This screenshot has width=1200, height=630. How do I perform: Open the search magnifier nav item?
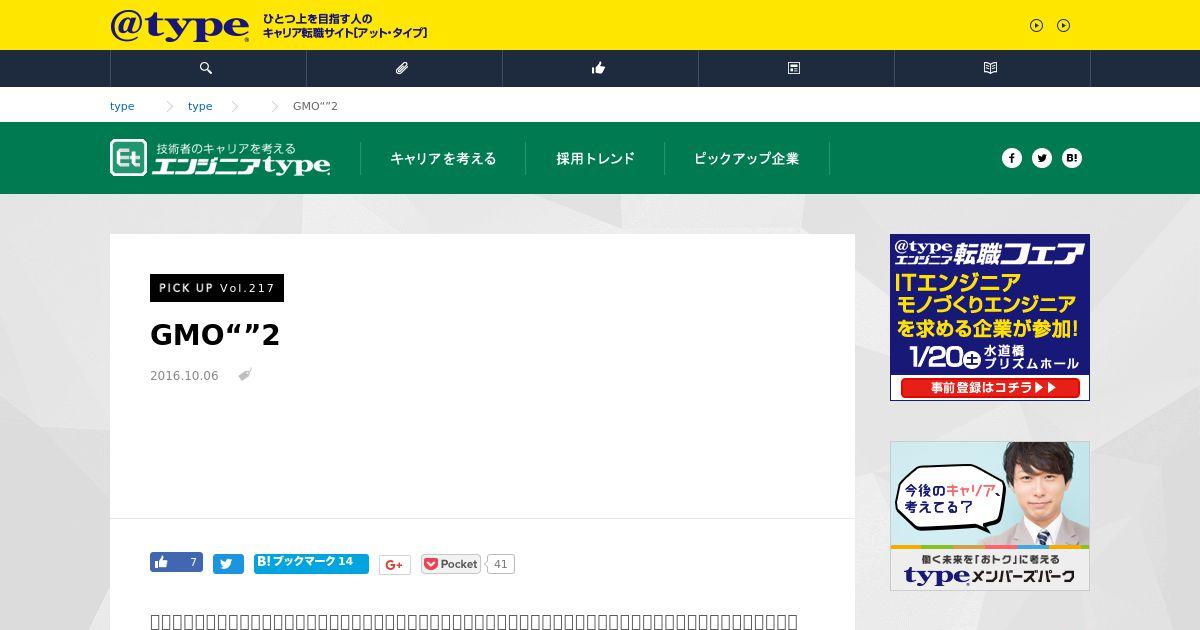tap(206, 68)
